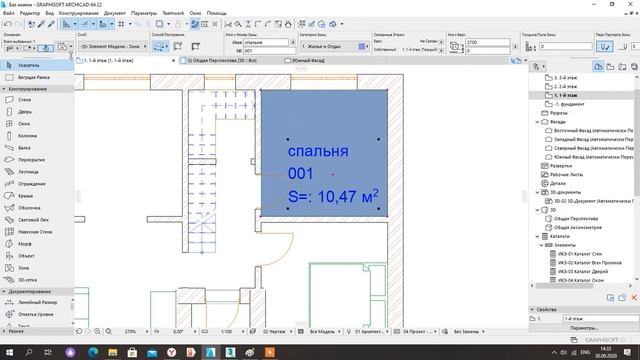This screenshot has height=360, width=640.
Task: Open the Файл menu
Action: pyautogui.click(x=9, y=13)
